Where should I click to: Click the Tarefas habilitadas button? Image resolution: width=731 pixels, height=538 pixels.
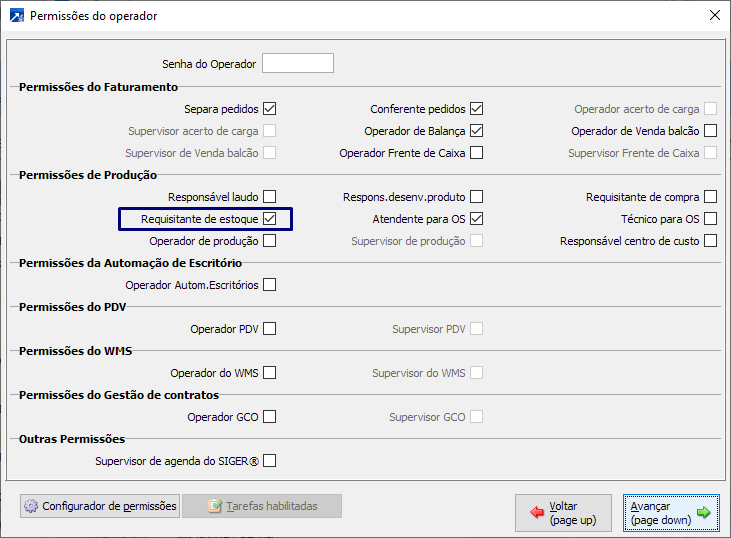[x=262, y=506]
